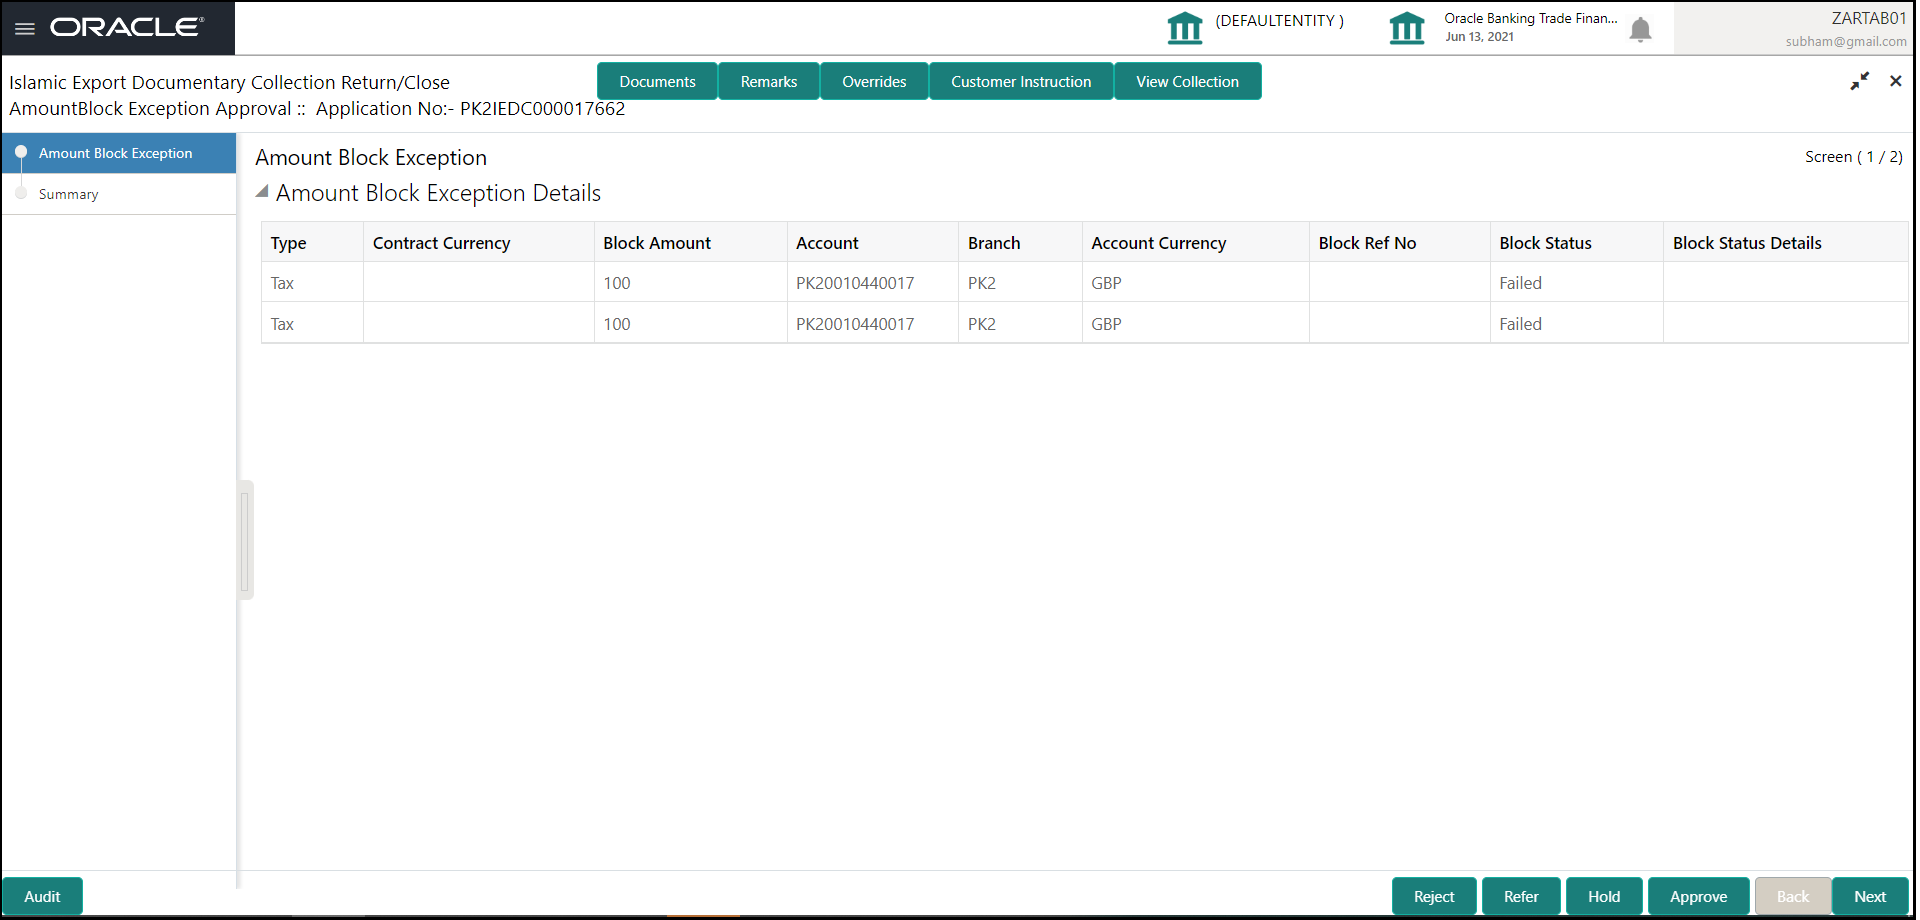
Task: Click the Reject button
Action: pyautogui.click(x=1434, y=896)
